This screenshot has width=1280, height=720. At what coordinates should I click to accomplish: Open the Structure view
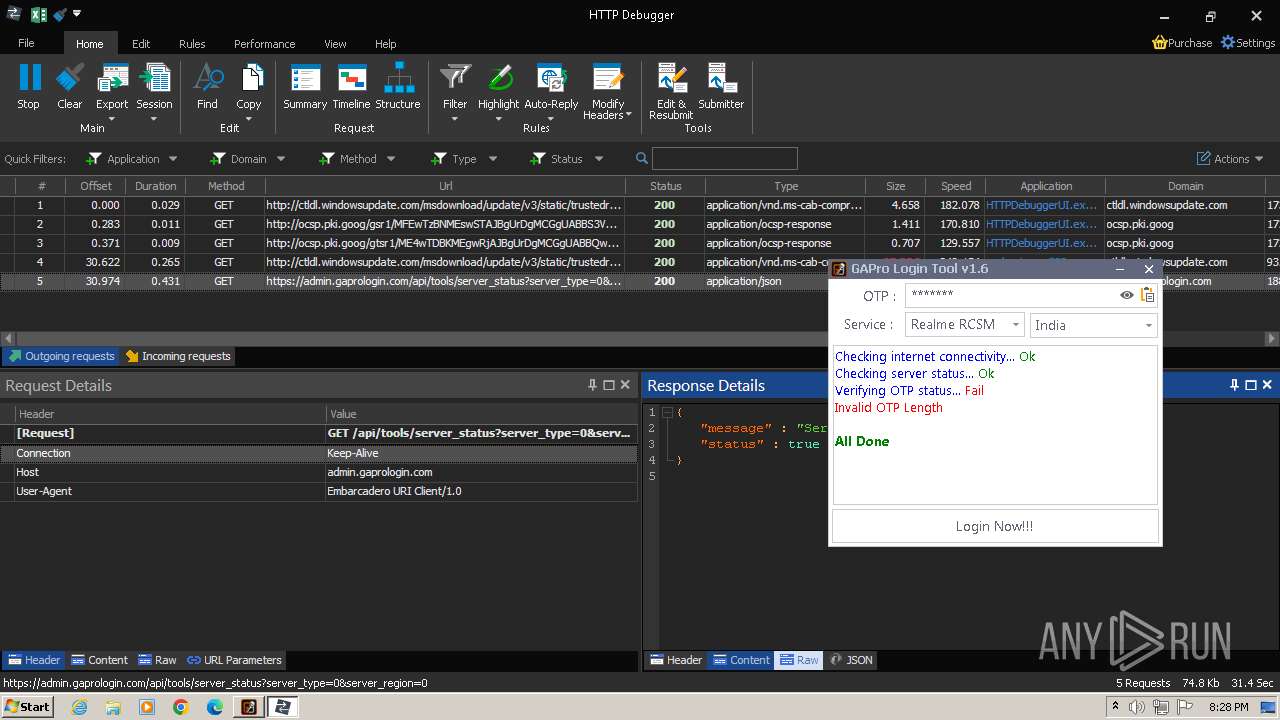pyautogui.click(x=398, y=86)
